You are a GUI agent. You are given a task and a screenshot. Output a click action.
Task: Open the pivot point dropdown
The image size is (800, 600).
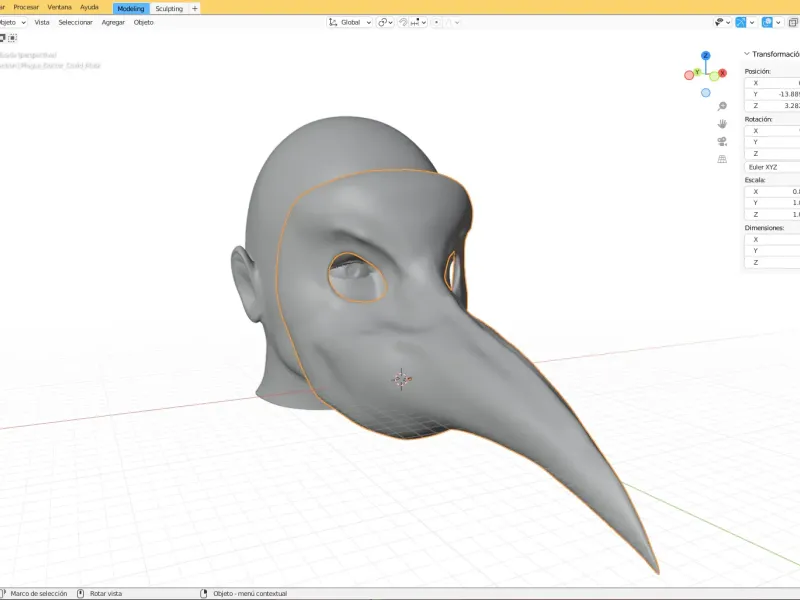[385, 22]
